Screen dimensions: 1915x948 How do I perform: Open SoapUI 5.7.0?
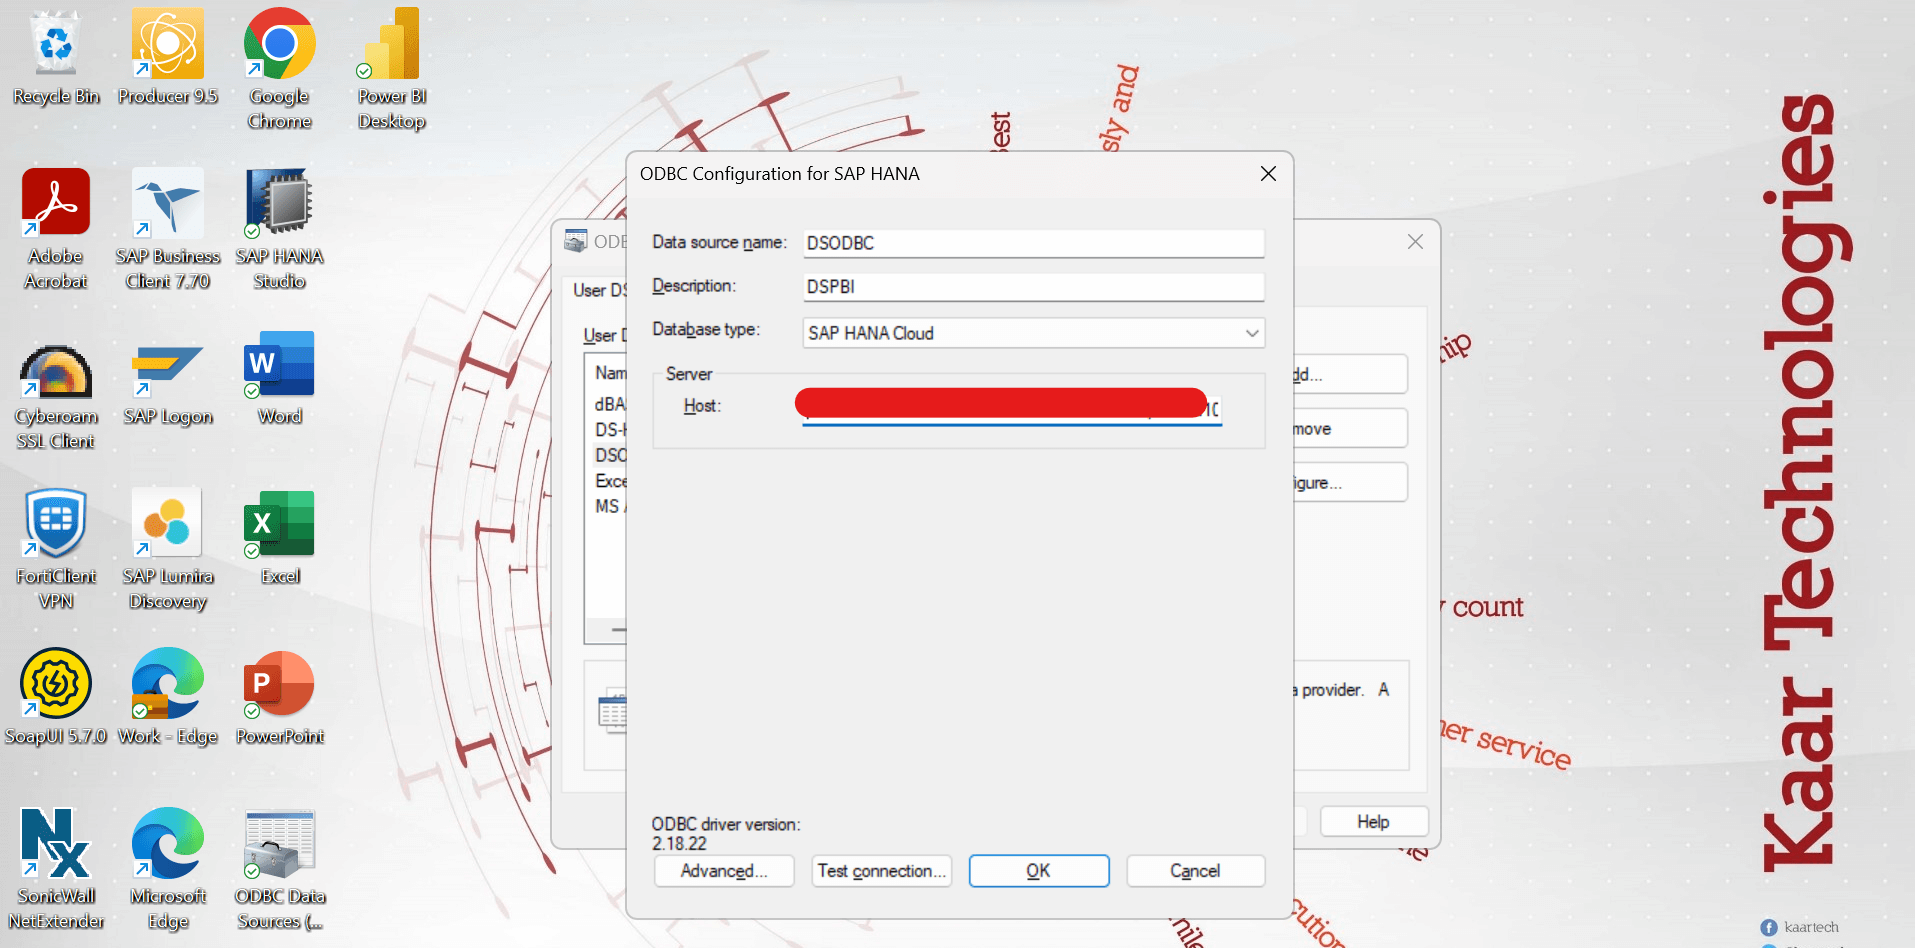tap(56, 685)
